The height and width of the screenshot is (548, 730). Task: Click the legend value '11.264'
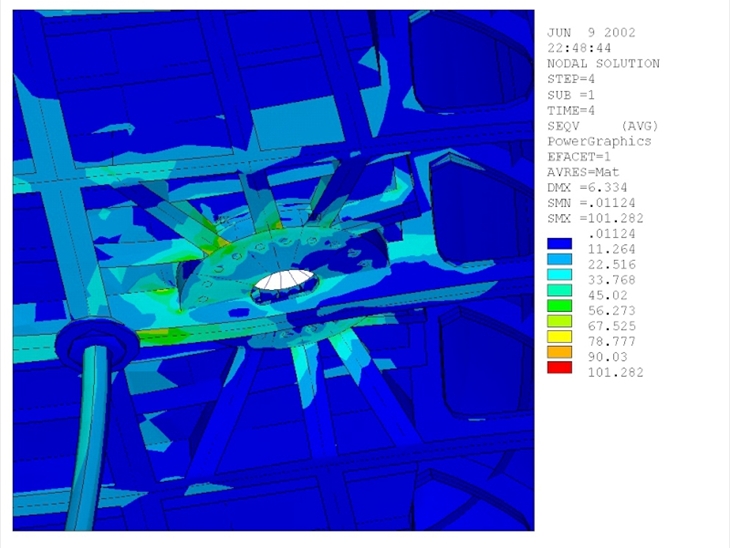click(611, 249)
